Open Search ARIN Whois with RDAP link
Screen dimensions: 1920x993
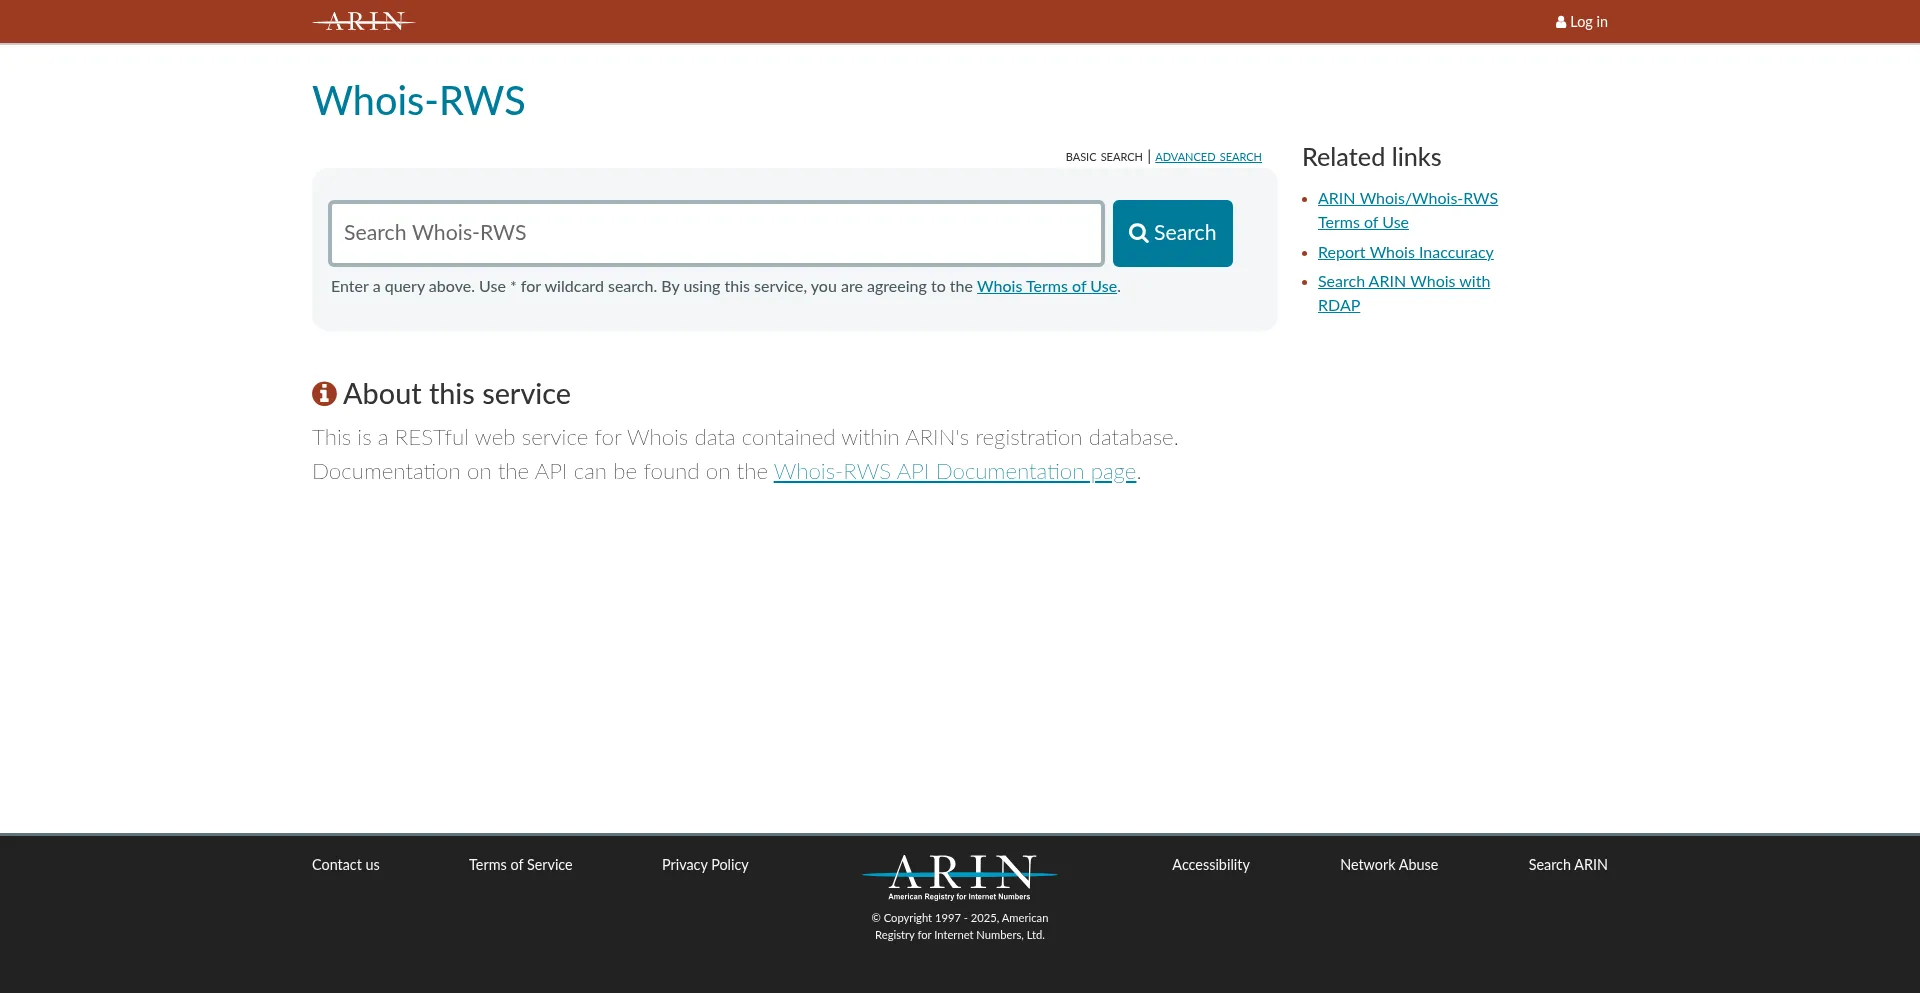(1403, 294)
